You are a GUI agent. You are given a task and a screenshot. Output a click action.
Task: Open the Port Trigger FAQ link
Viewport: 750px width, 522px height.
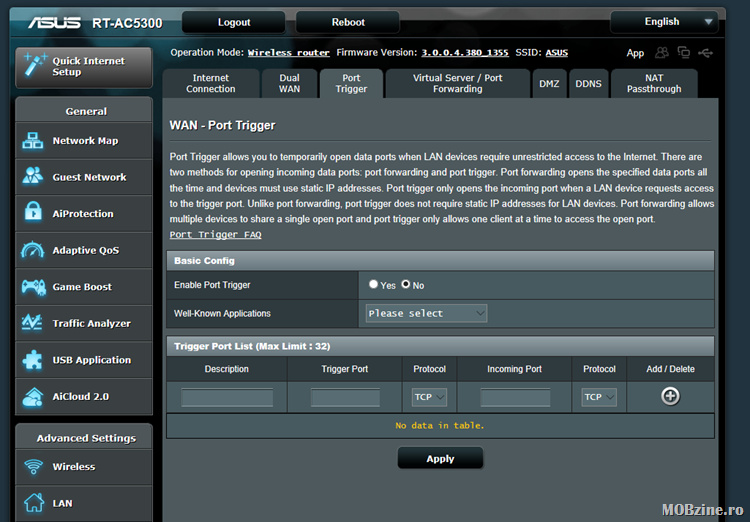(215, 234)
